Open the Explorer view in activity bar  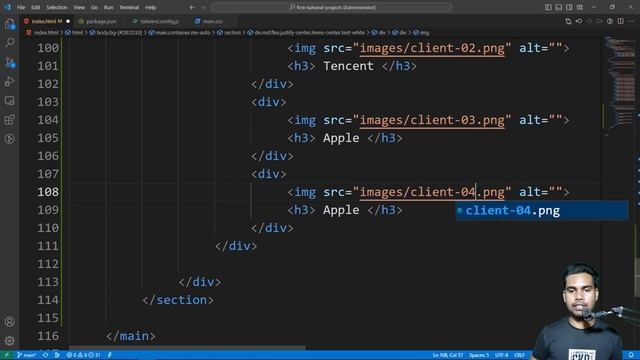click(9, 24)
